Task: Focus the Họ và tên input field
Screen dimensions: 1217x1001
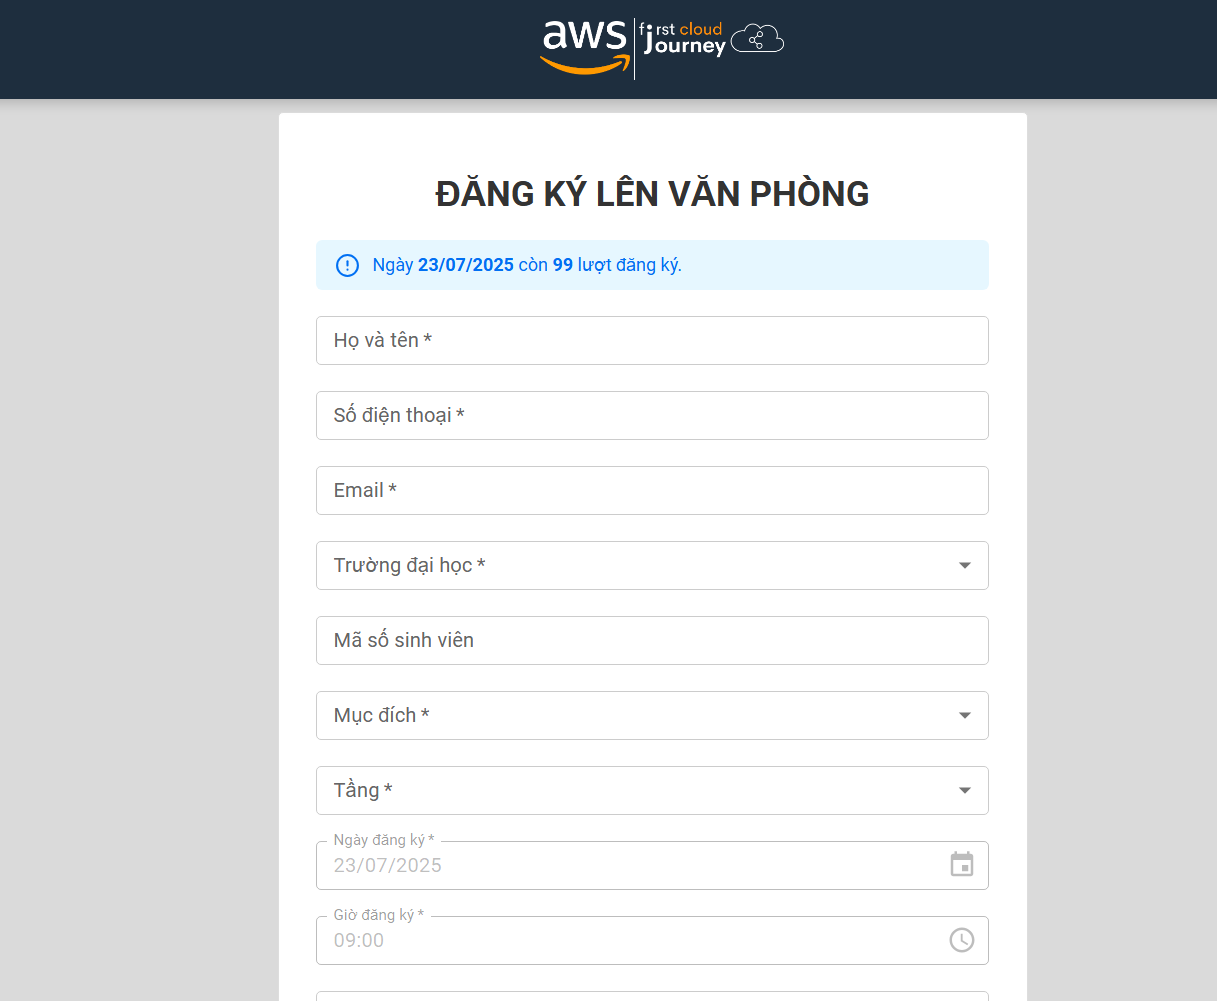Action: [652, 341]
